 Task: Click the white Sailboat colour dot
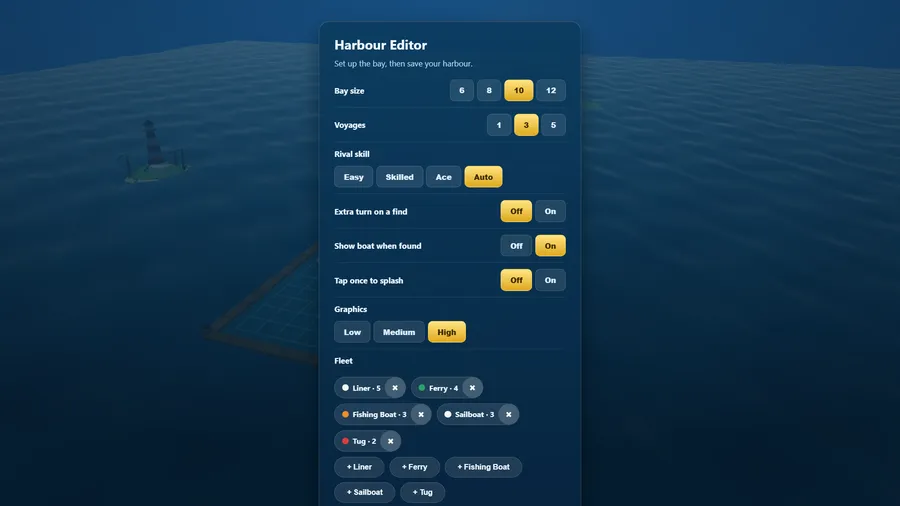pyautogui.click(x=448, y=414)
